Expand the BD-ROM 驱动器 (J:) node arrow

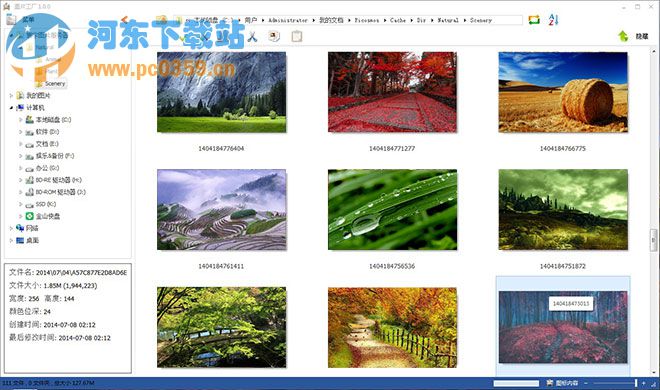click(x=20, y=192)
